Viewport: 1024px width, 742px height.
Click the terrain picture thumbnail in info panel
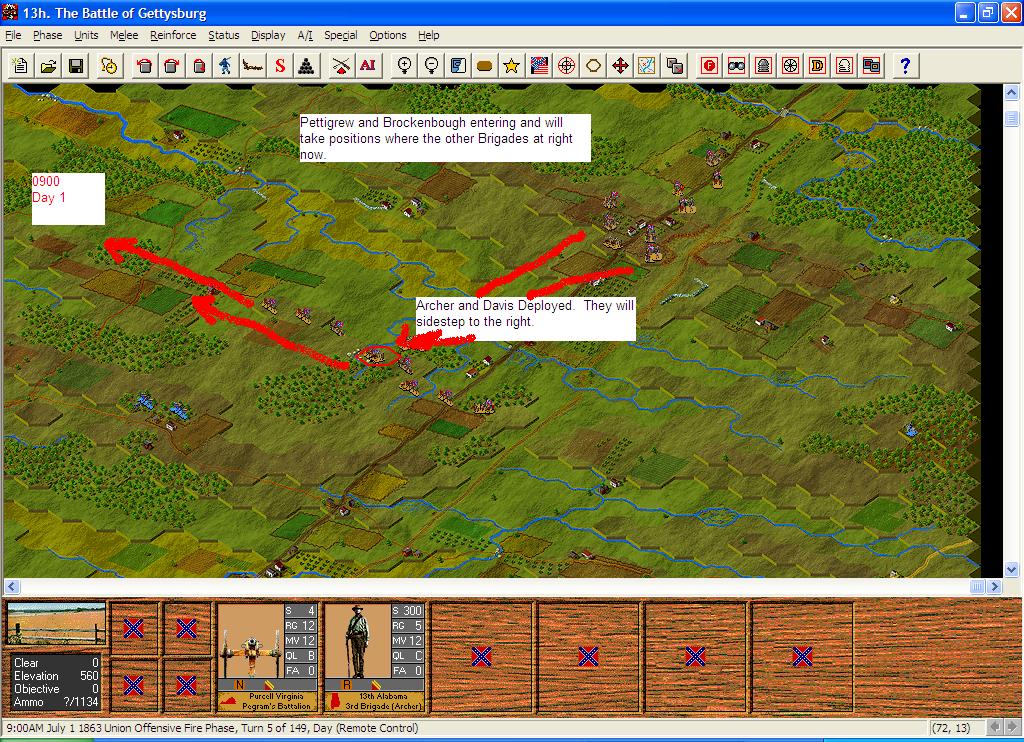coord(56,624)
